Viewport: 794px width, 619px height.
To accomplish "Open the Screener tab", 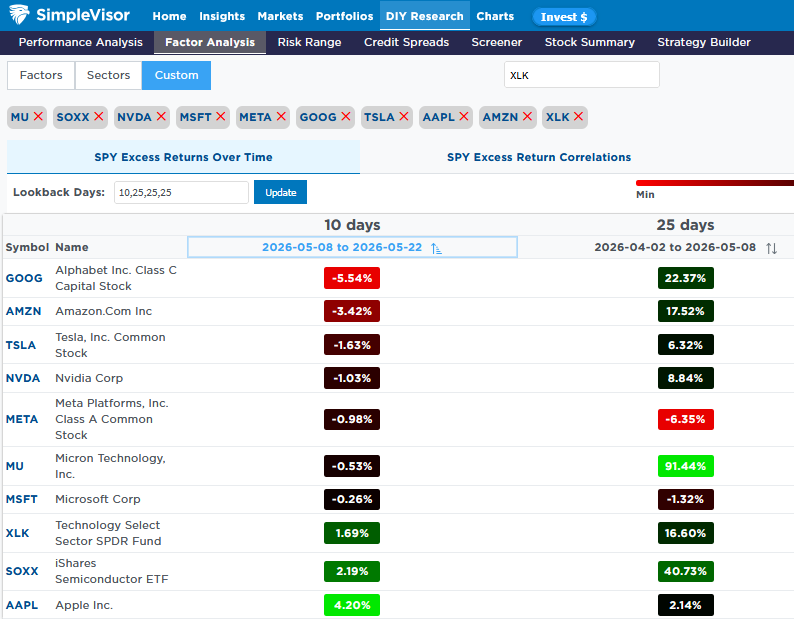I will tap(496, 42).
